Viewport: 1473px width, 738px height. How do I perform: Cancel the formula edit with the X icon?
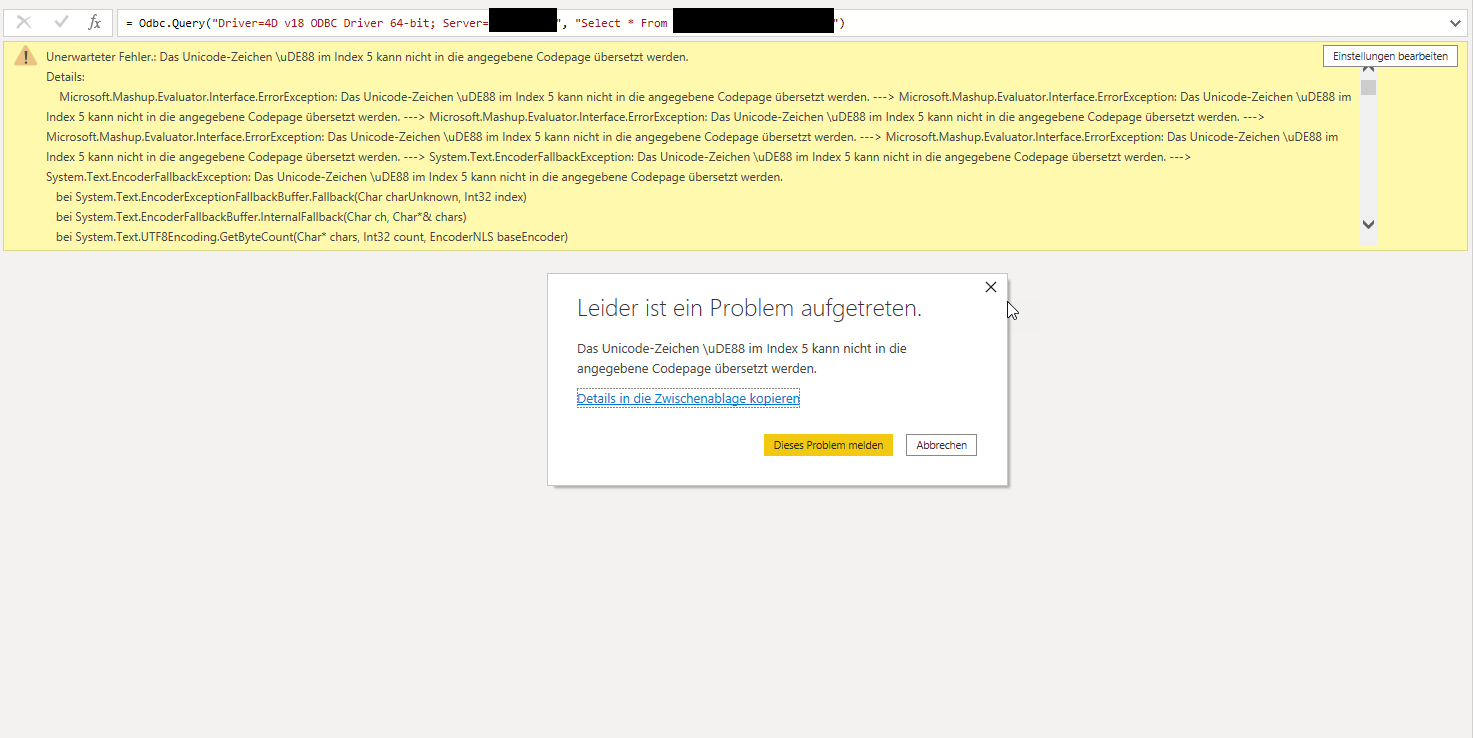point(24,22)
